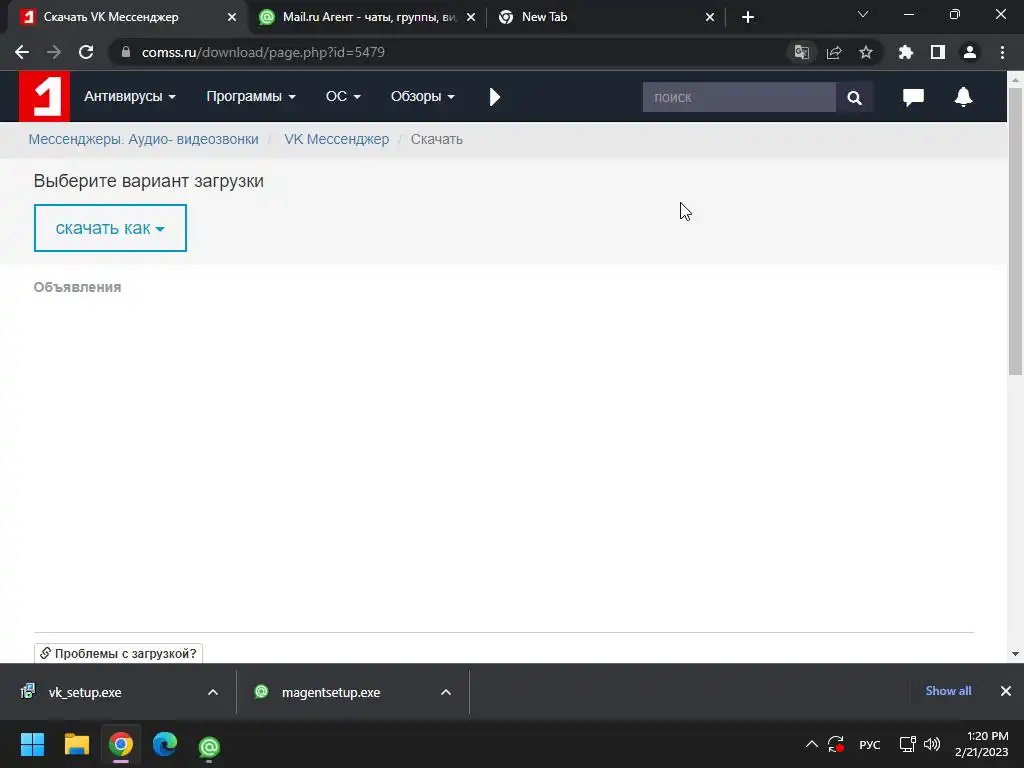Open the volume speaker tray icon
The width and height of the screenshot is (1024, 768).
(x=932, y=744)
